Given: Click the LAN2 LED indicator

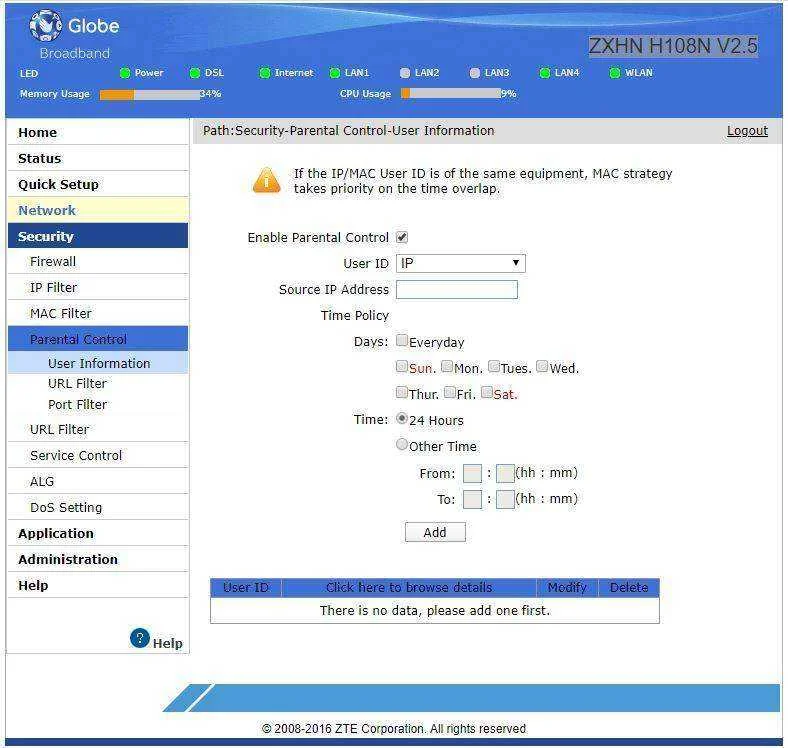Looking at the screenshot, I should click(405, 73).
